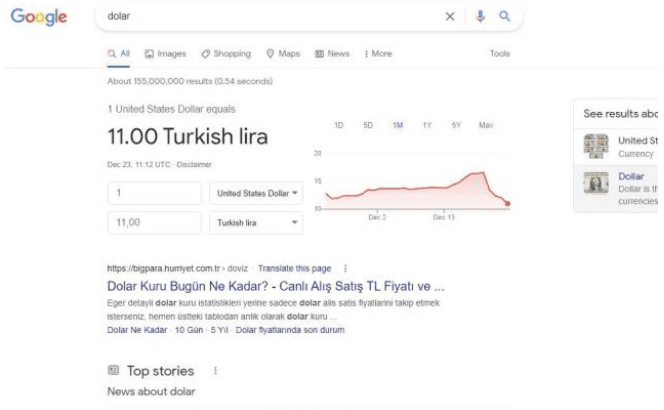664x410 pixels.
Task: Click the magnifying glass search icon
Action: click(505, 18)
